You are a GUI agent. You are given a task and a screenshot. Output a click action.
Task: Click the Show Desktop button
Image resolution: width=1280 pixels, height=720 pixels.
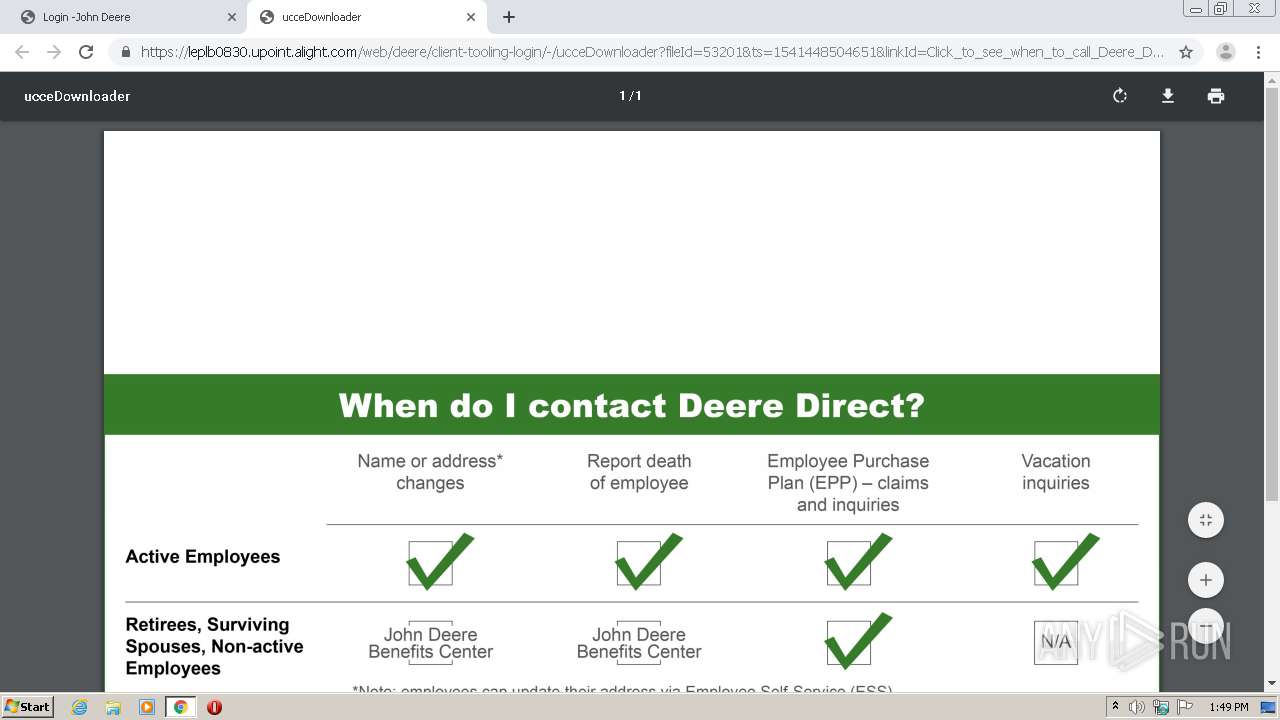click(x=1268, y=707)
